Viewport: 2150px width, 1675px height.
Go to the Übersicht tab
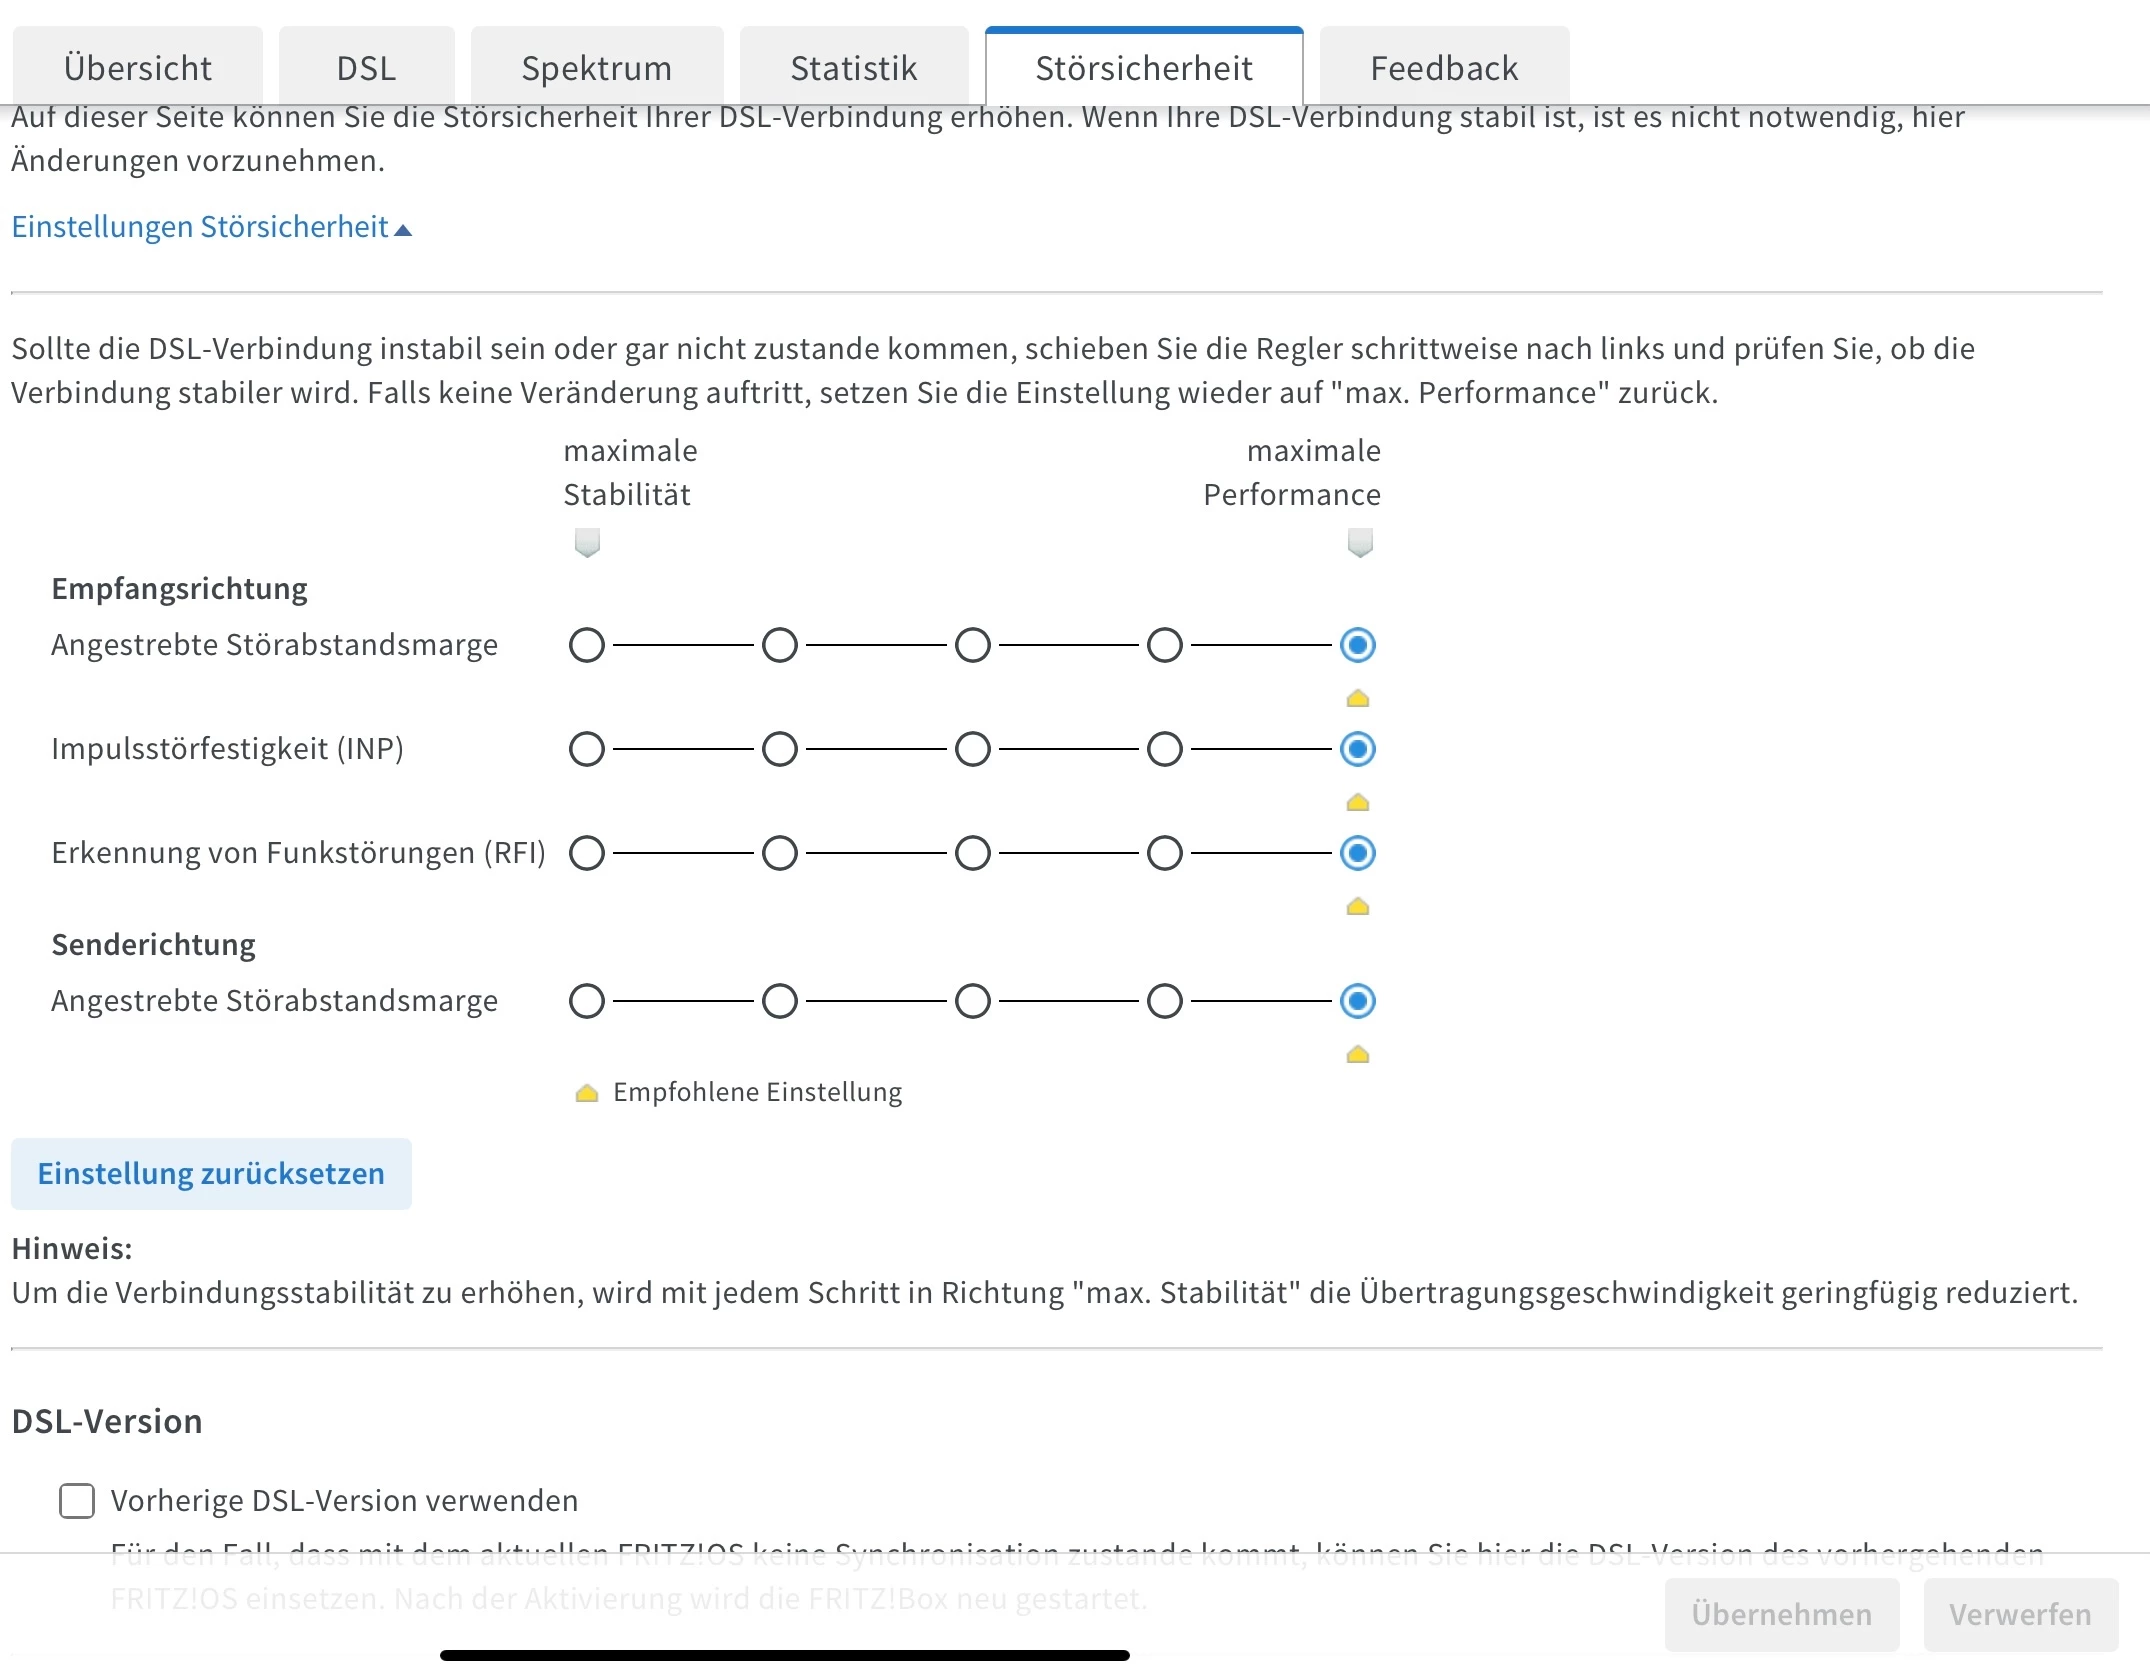pyautogui.click(x=138, y=68)
